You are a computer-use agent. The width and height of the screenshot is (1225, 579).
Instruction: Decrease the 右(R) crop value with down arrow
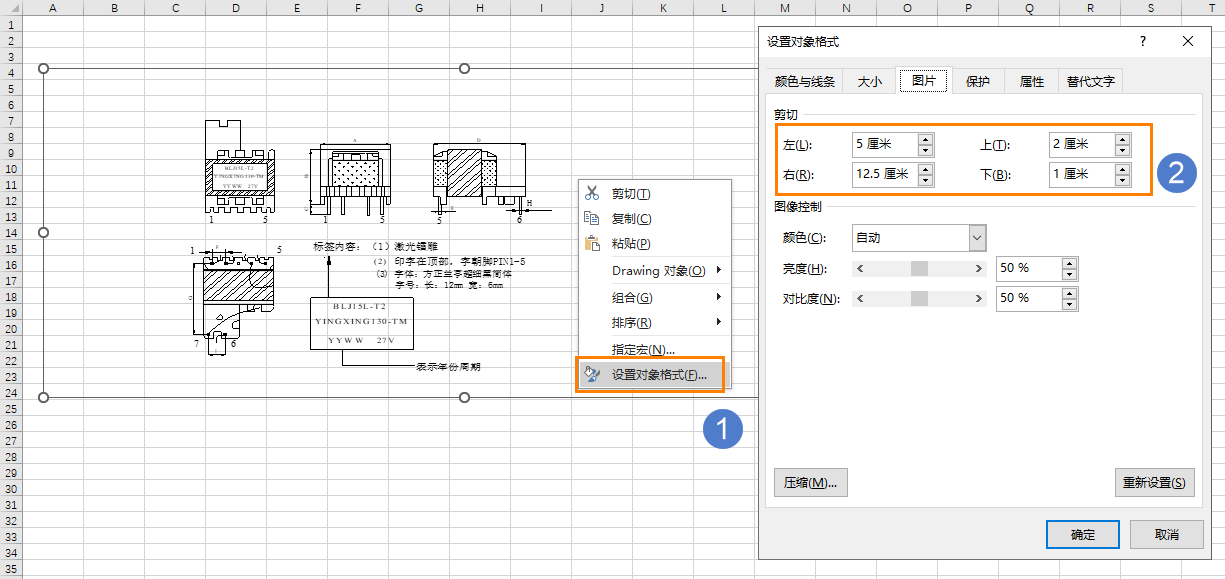tap(925, 180)
